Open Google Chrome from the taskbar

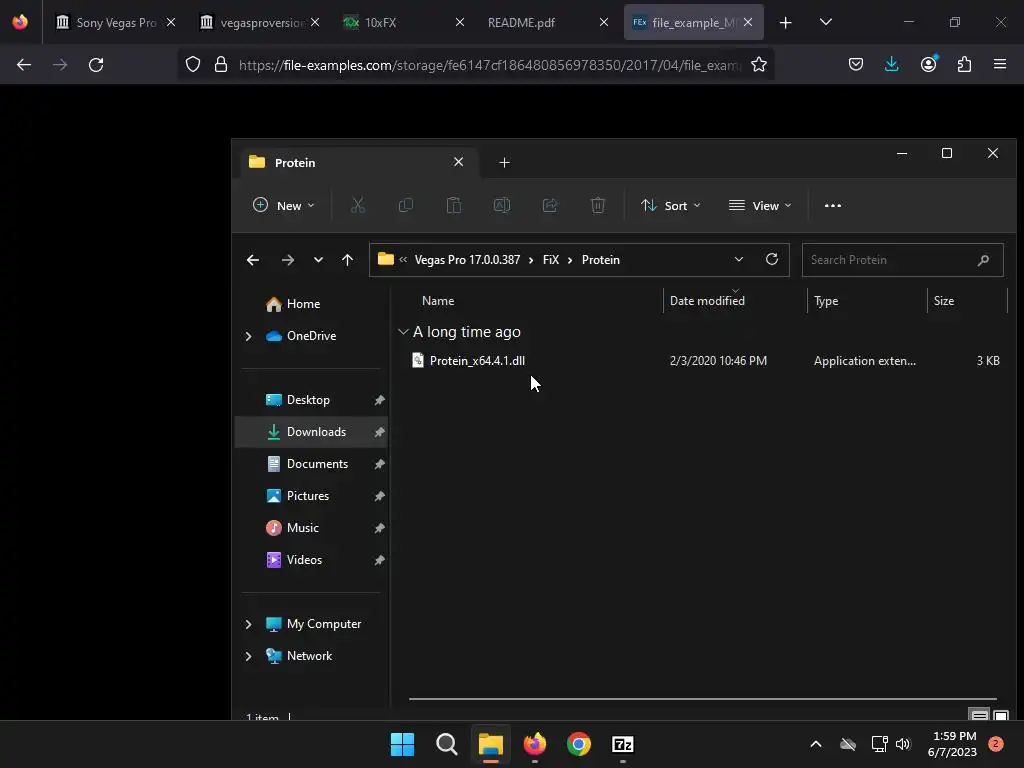[x=579, y=744]
